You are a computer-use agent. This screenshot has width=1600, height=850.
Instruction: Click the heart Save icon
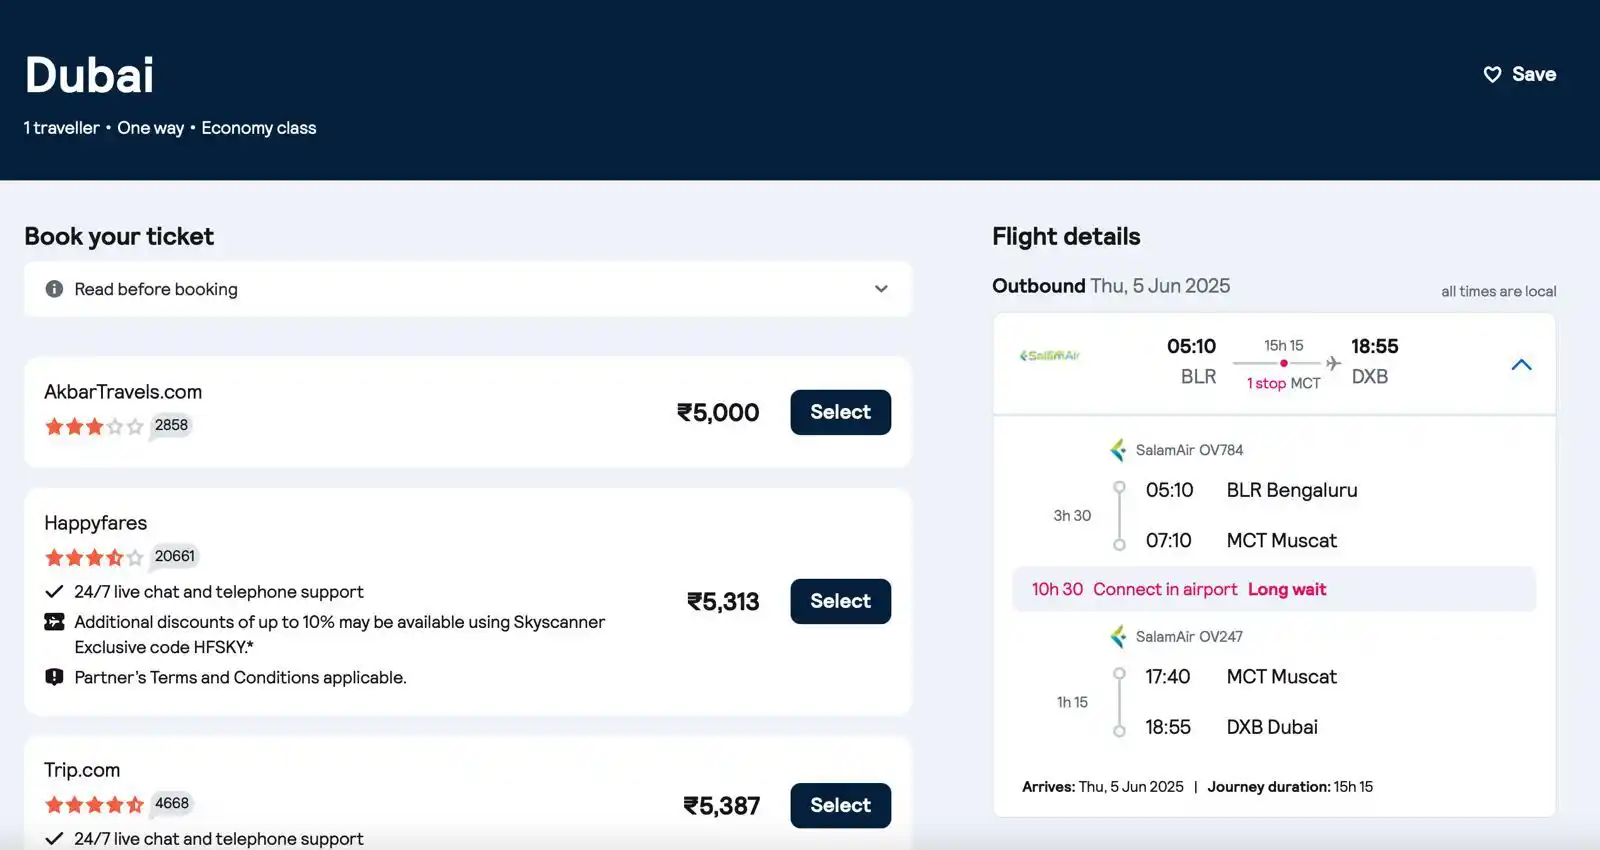click(1492, 74)
